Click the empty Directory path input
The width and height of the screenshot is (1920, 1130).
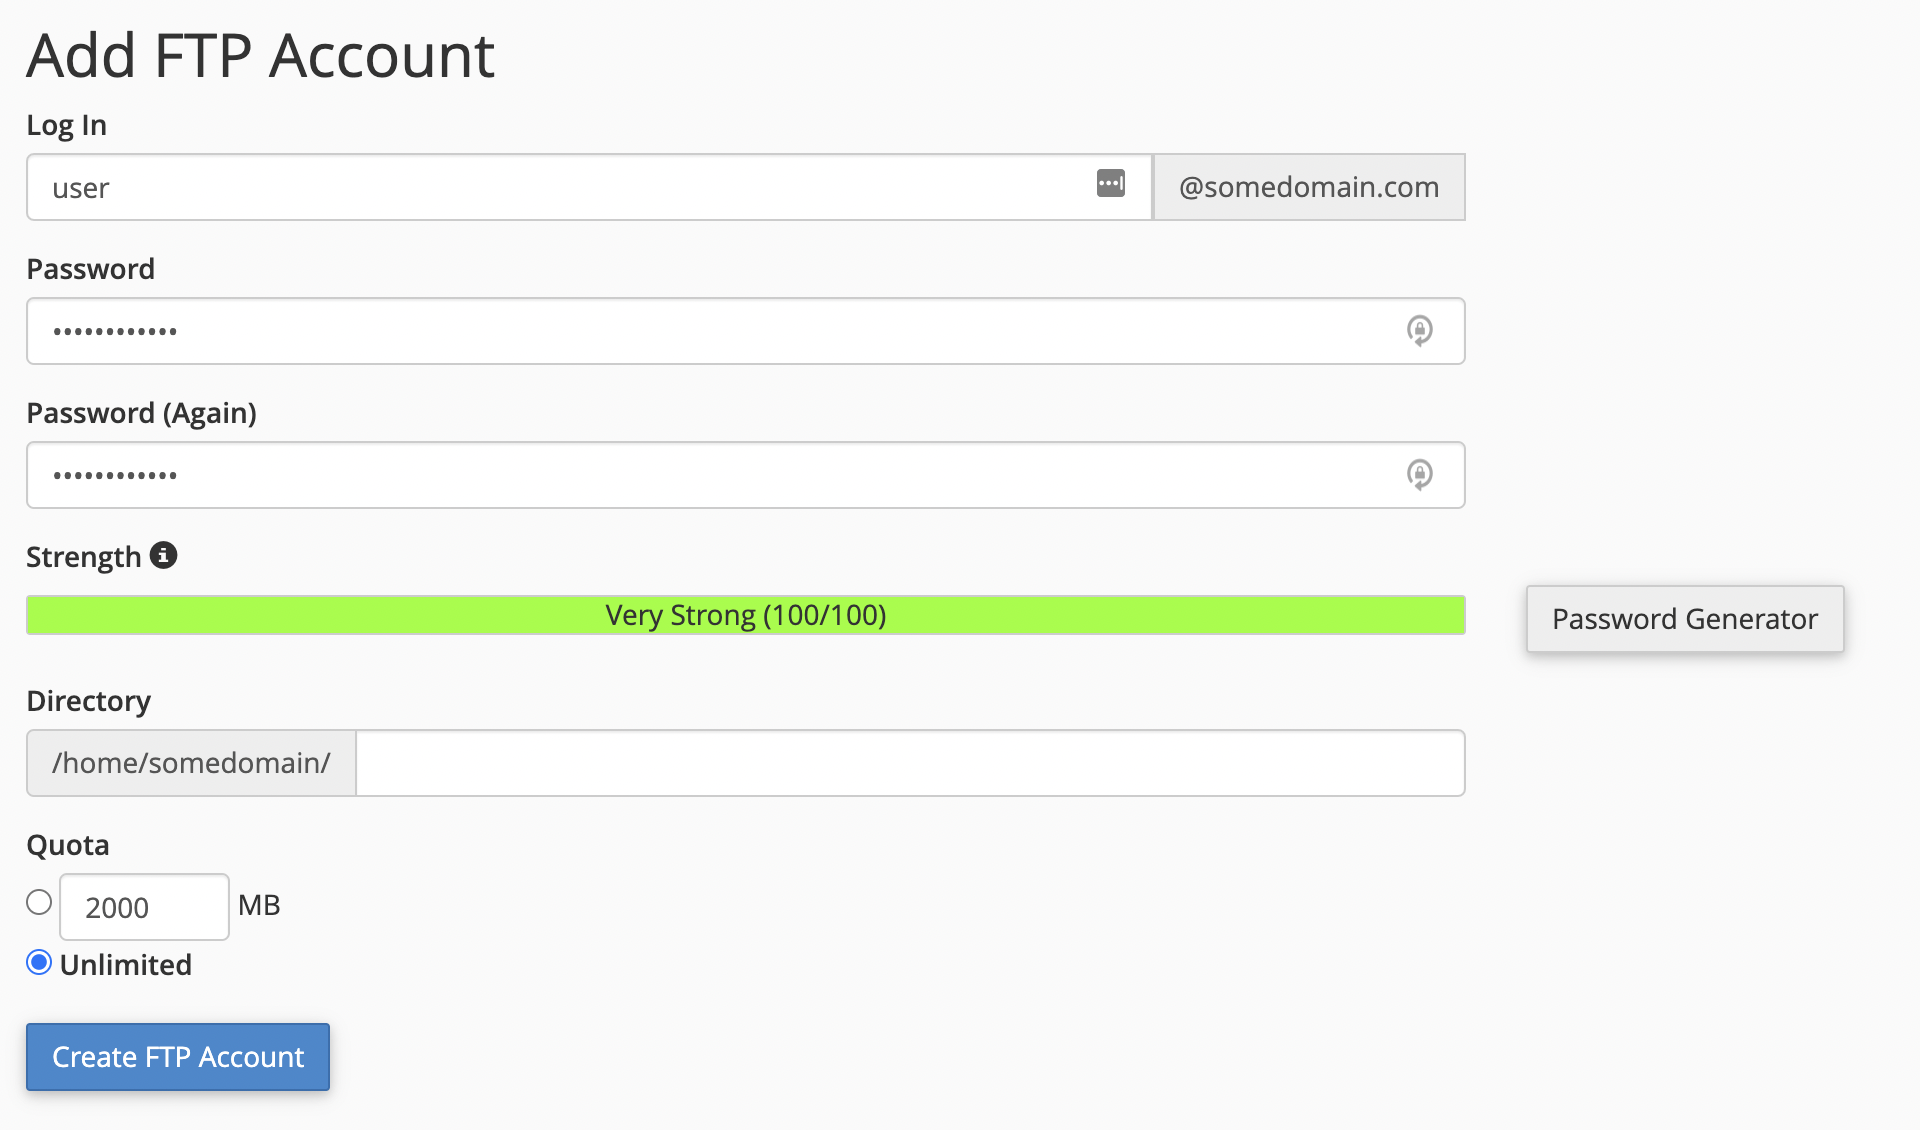point(910,763)
